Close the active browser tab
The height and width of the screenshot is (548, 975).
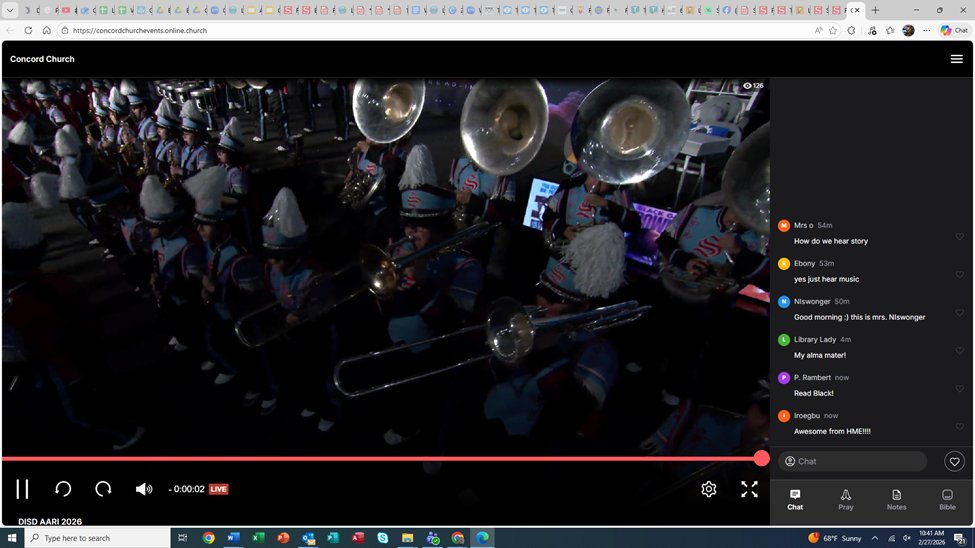pos(857,10)
